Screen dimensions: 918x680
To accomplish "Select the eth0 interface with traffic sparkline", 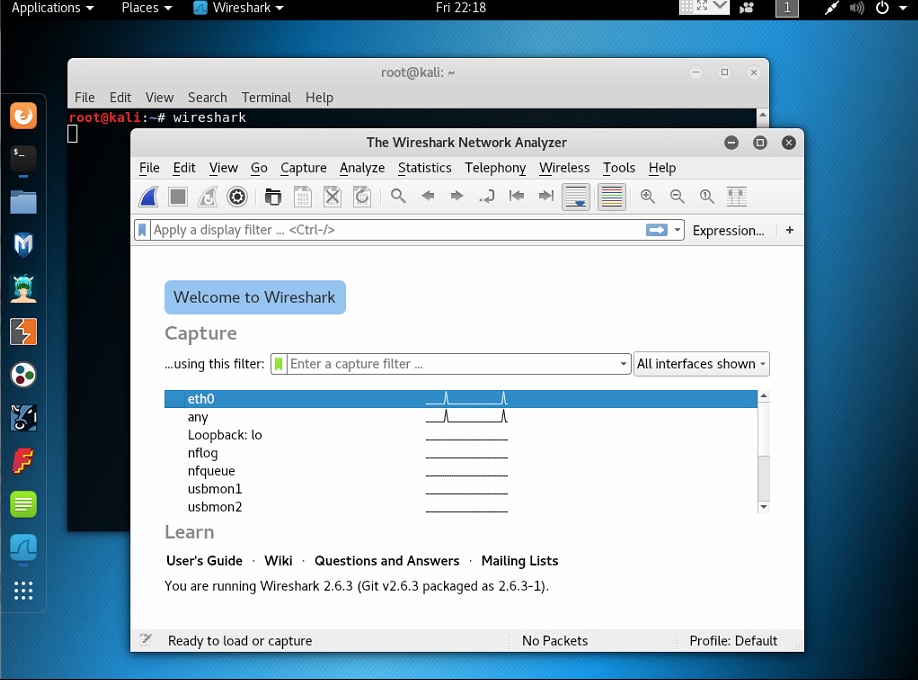I will 300,398.
